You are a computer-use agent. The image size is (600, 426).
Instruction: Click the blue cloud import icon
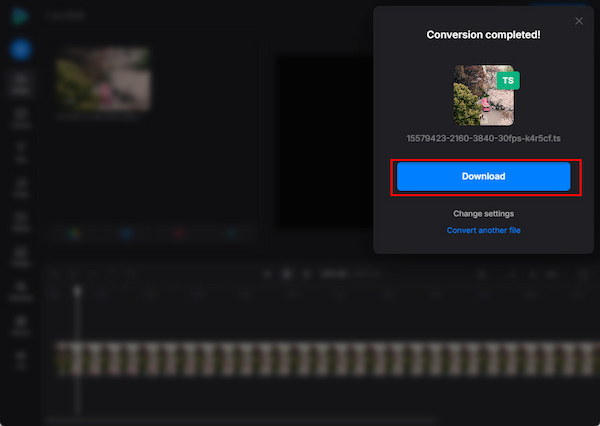(x=127, y=233)
